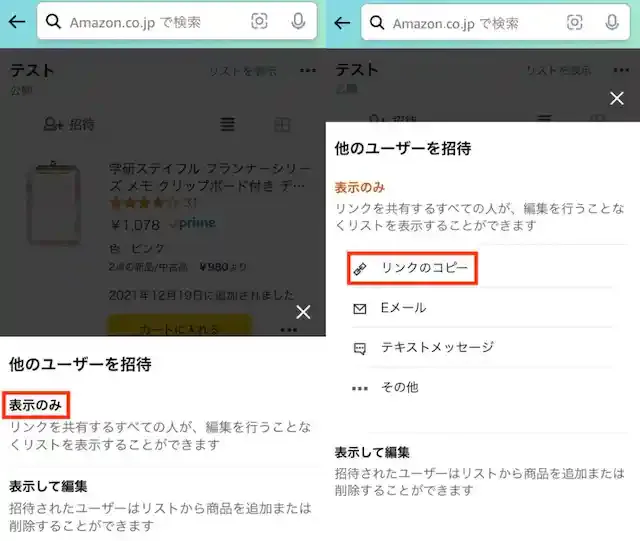Tap テスト list title in right screen

pos(357,69)
